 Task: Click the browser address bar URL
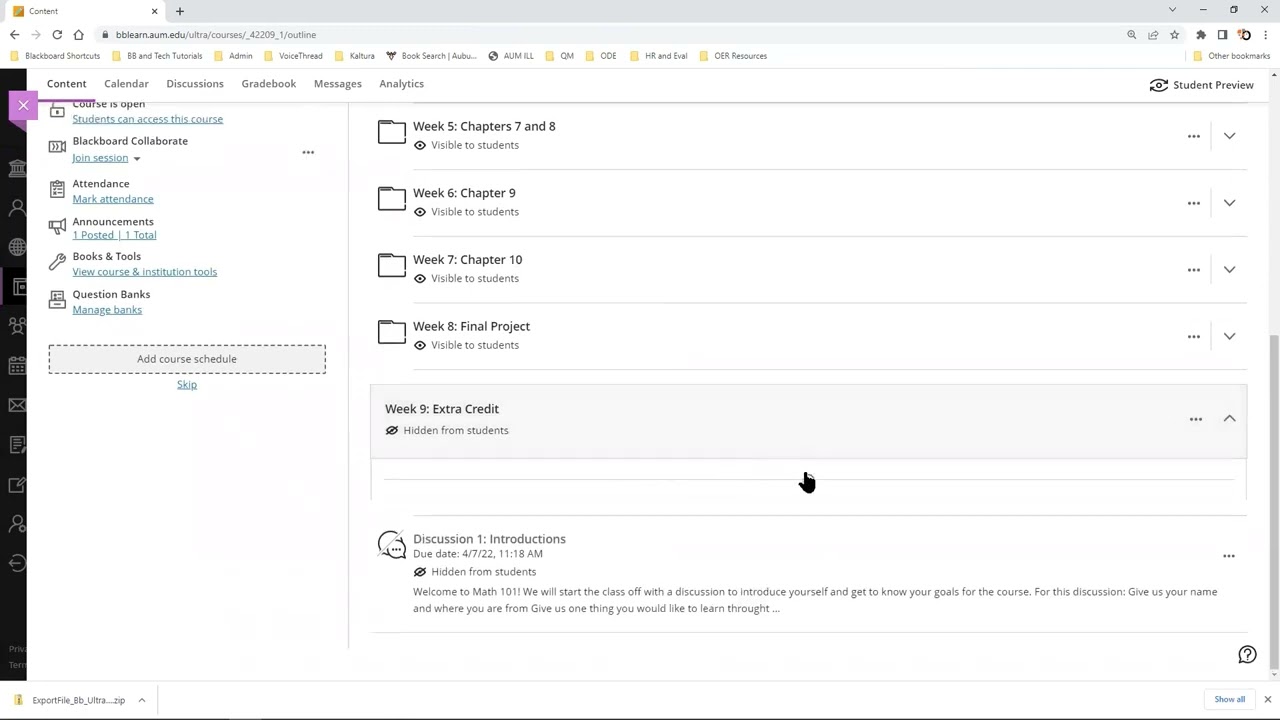(216, 35)
